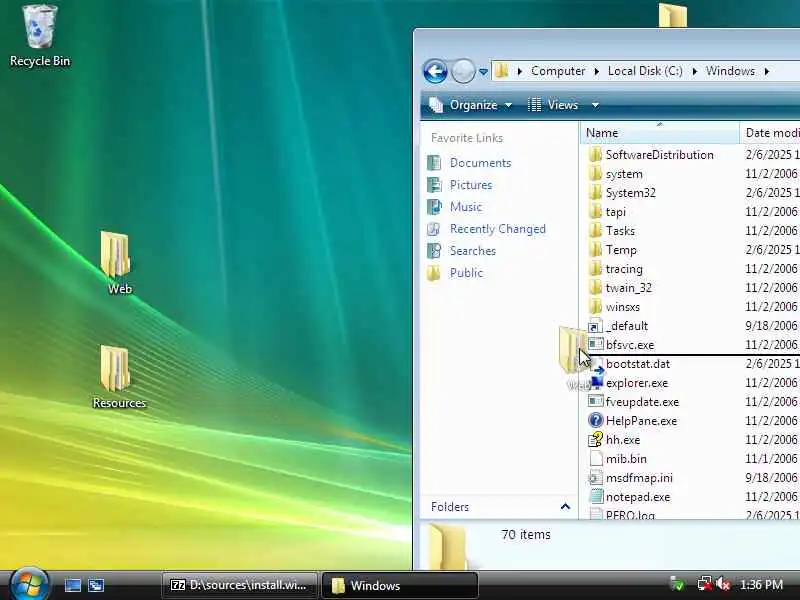The image size is (800, 600).
Task: Sort by the Date modified column header
Action: point(770,133)
